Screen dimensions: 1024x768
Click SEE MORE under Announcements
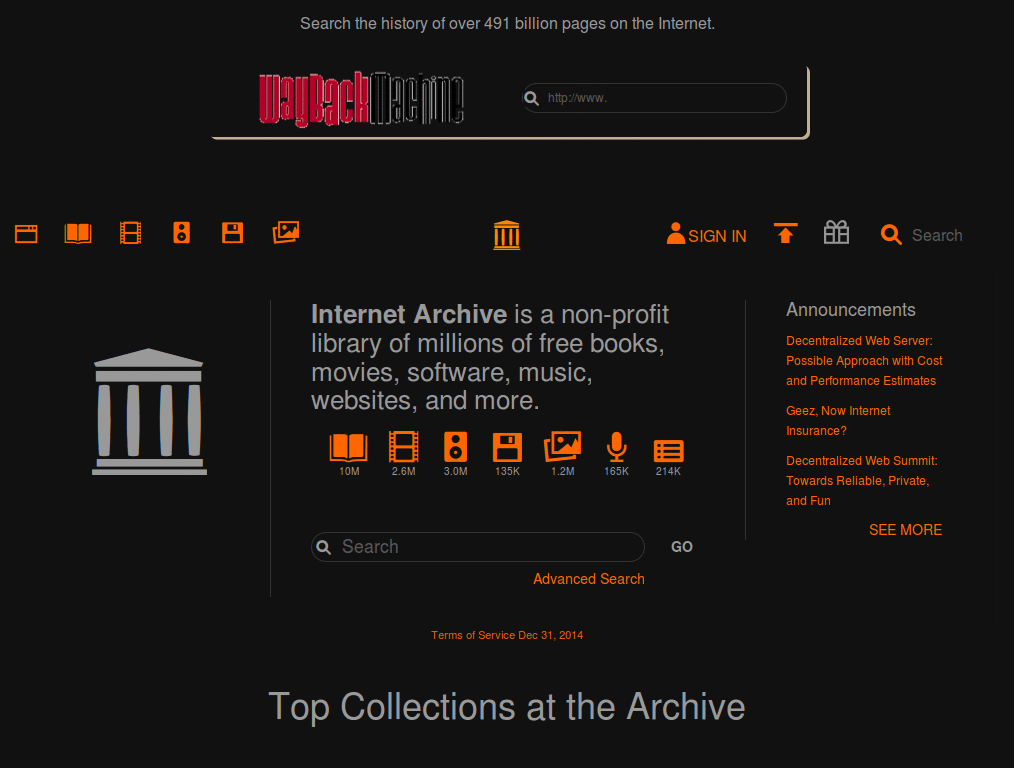pyautogui.click(x=905, y=529)
